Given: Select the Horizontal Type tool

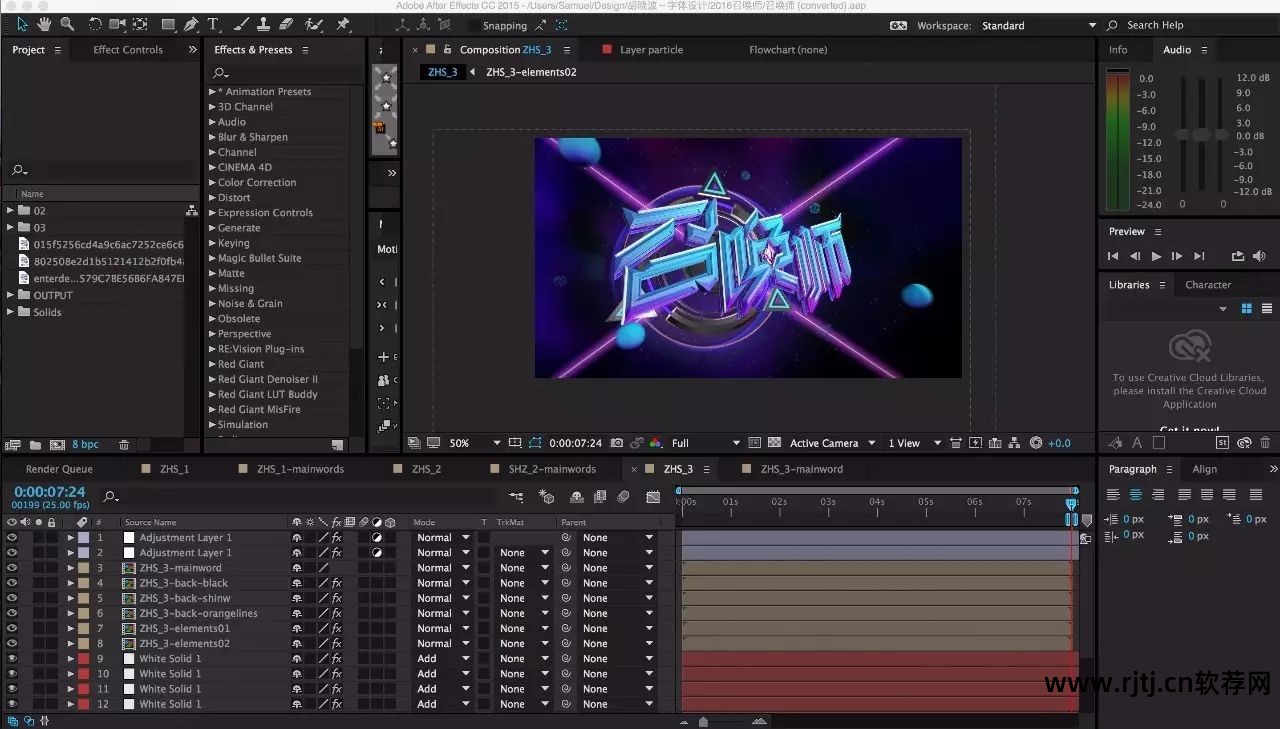Looking at the screenshot, I should click(213, 24).
